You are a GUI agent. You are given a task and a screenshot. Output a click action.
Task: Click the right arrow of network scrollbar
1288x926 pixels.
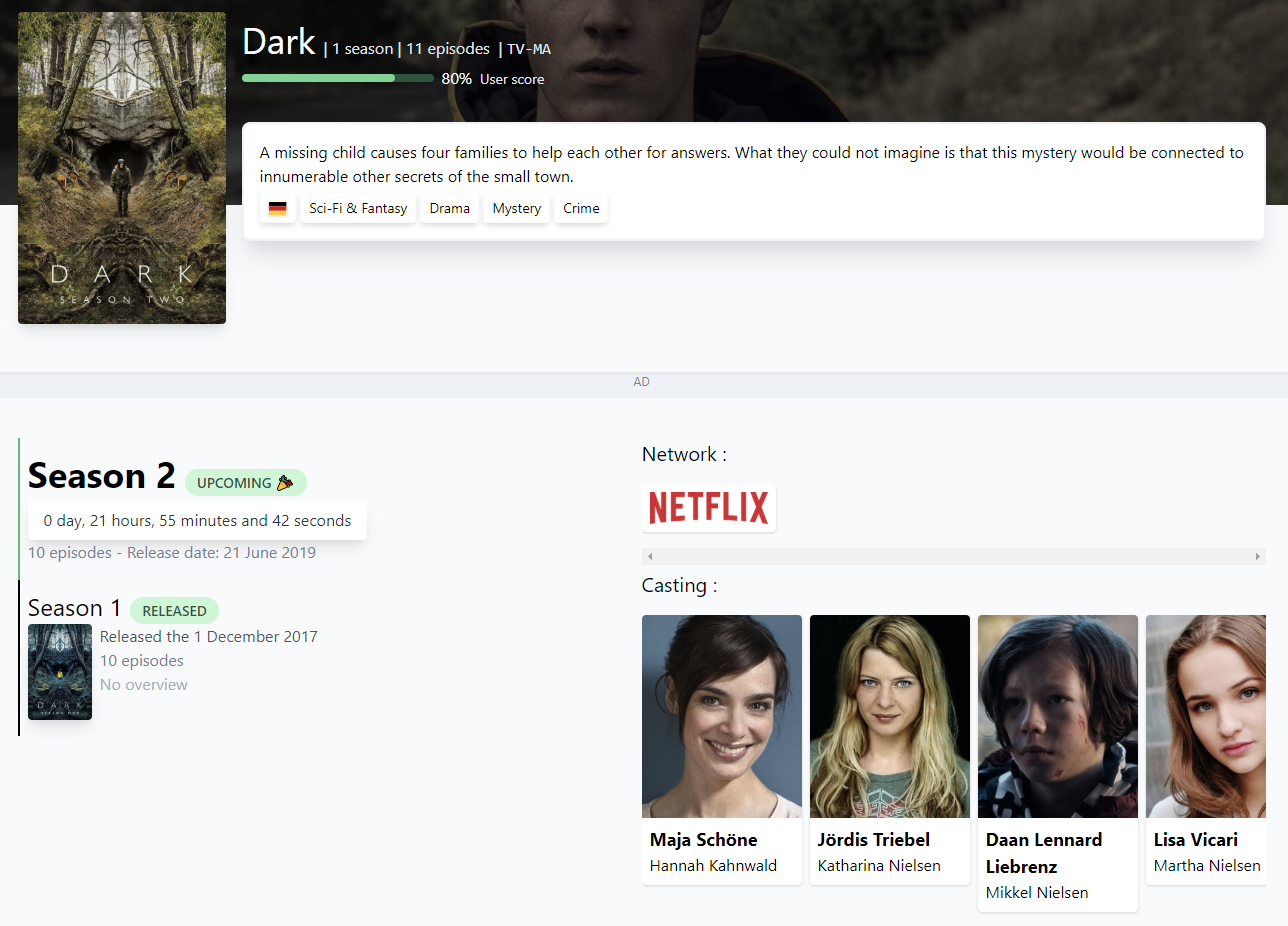pos(1258,556)
